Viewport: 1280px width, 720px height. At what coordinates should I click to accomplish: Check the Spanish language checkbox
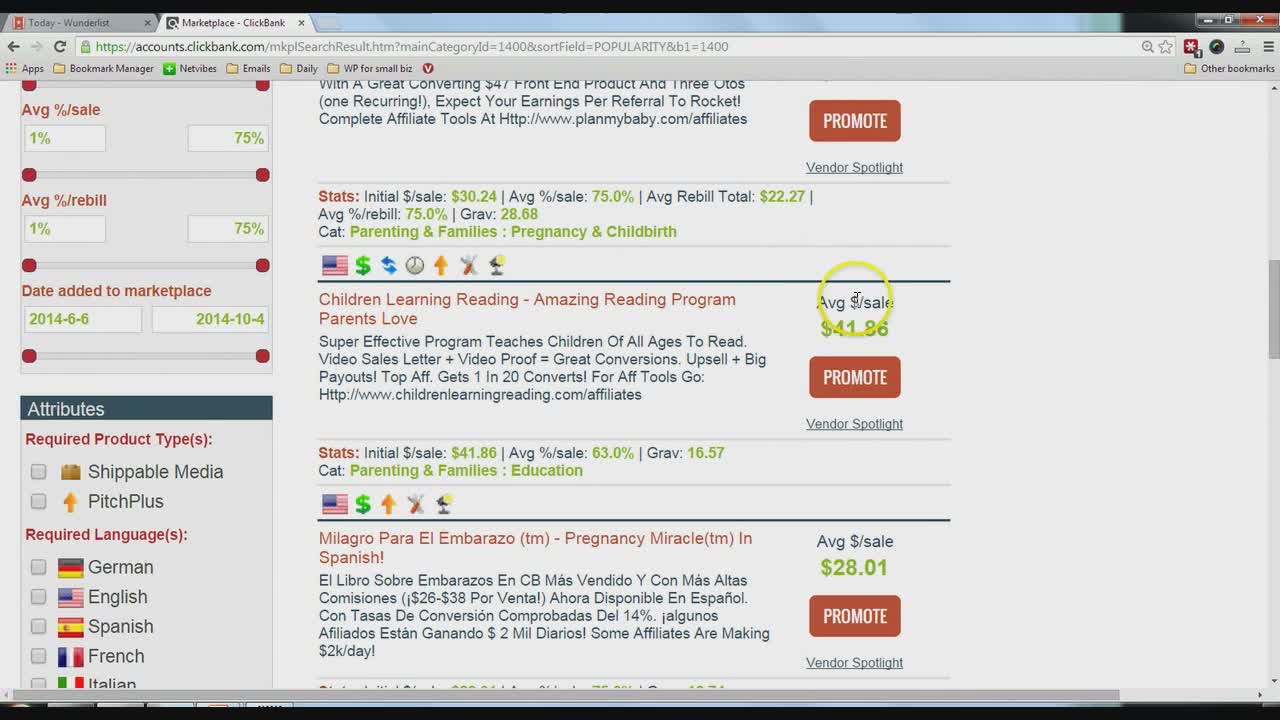[38, 627]
